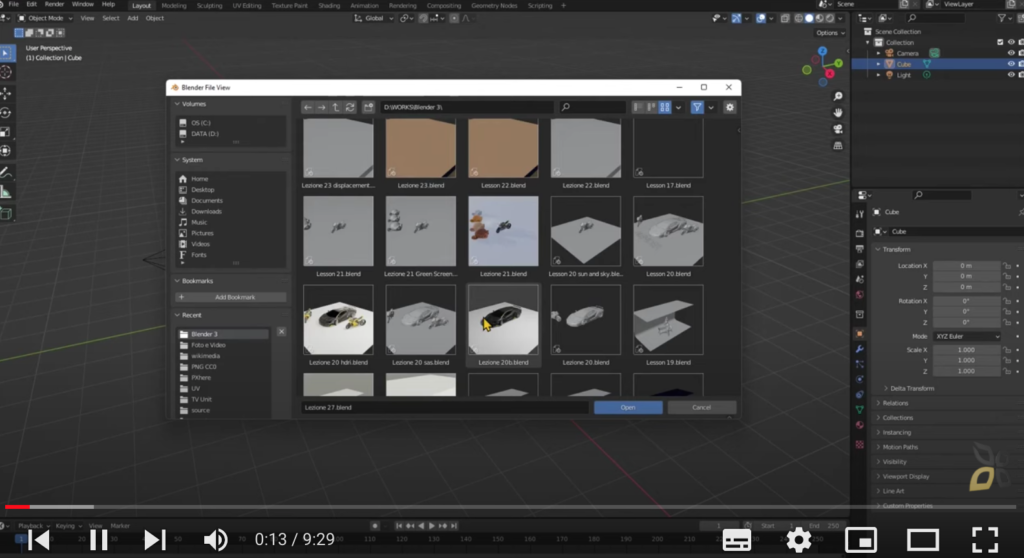Screen dimensions: 1024x558
Task: Toggle camera view in viewport
Action: pos(838,129)
